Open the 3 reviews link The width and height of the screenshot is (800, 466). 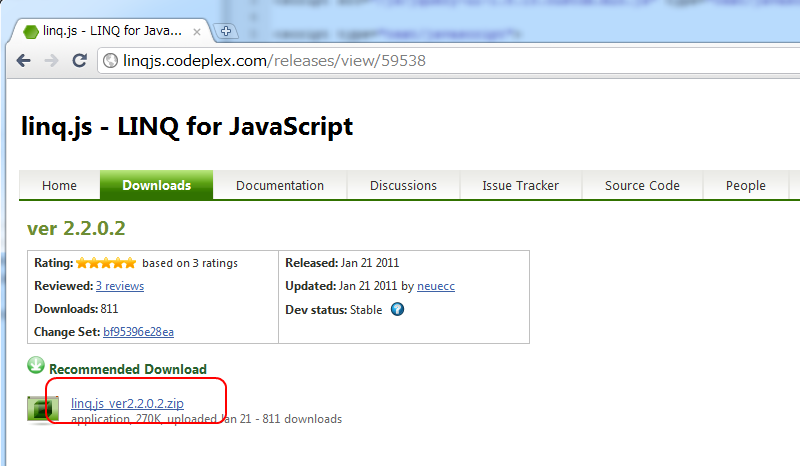[x=120, y=286]
